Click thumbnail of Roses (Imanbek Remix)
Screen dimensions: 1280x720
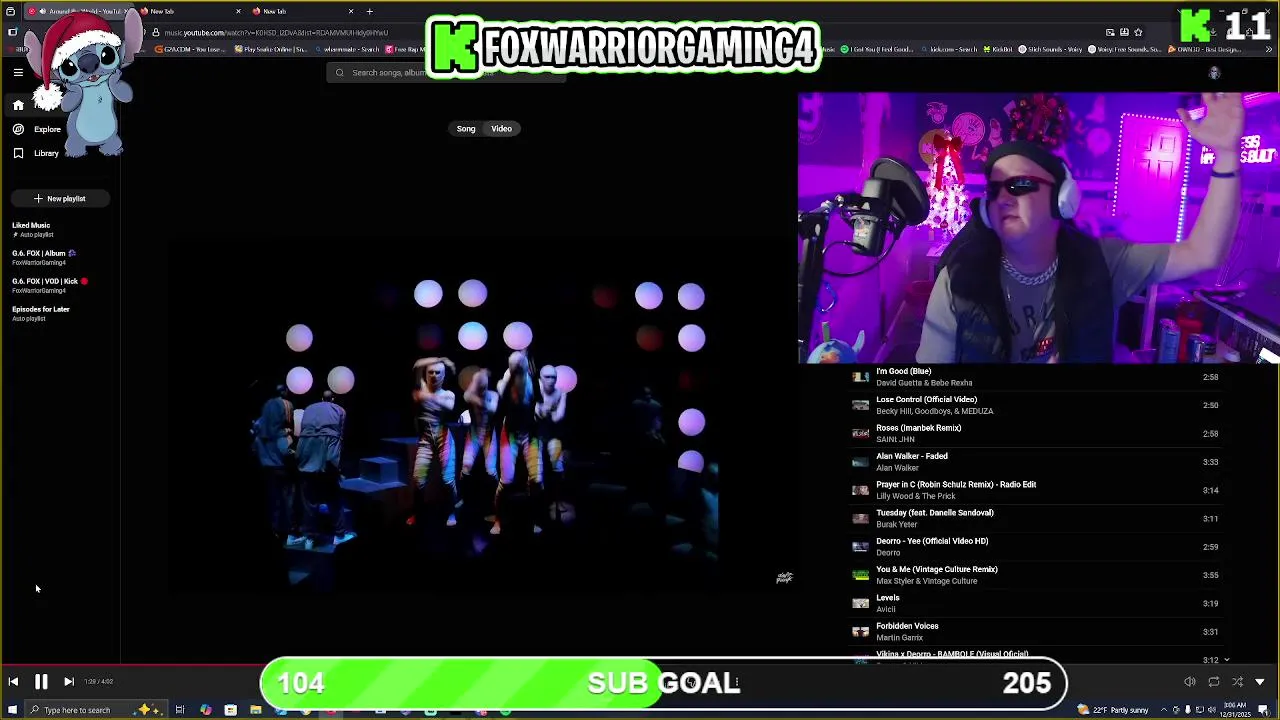tap(860, 433)
